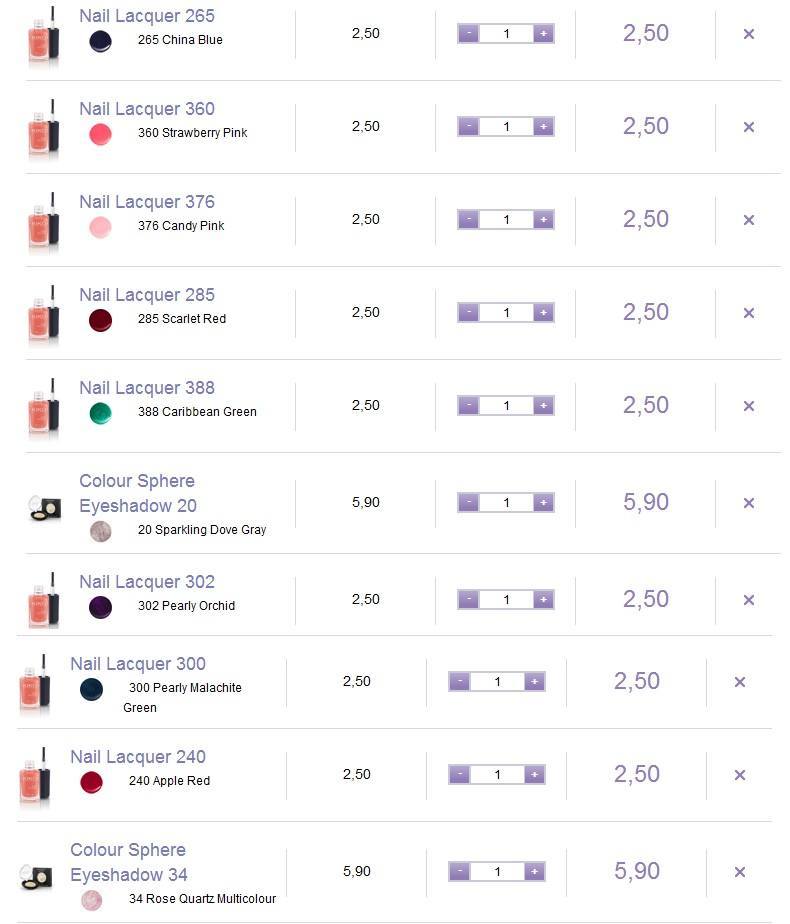Decrease quantity of Nail Lacquer 300
Image resolution: width=790 pixels, height=924 pixels.
point(459,682)
